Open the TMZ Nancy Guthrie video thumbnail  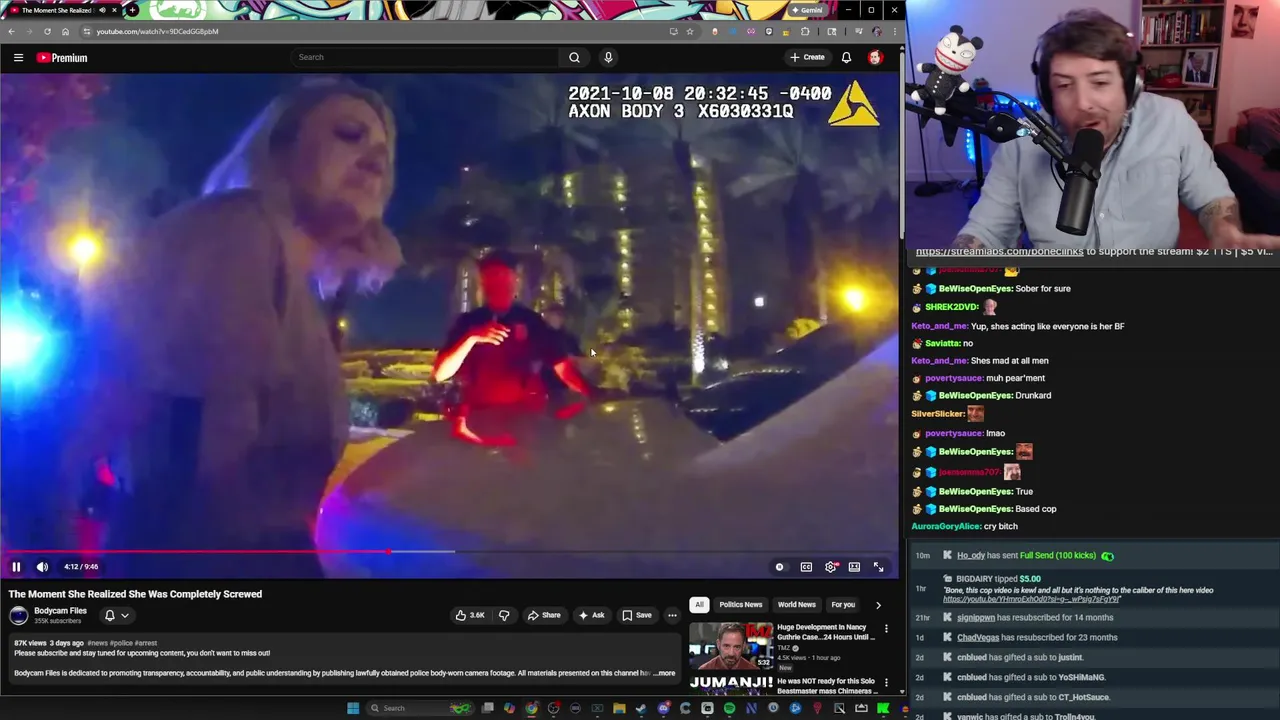coord(730,645)
